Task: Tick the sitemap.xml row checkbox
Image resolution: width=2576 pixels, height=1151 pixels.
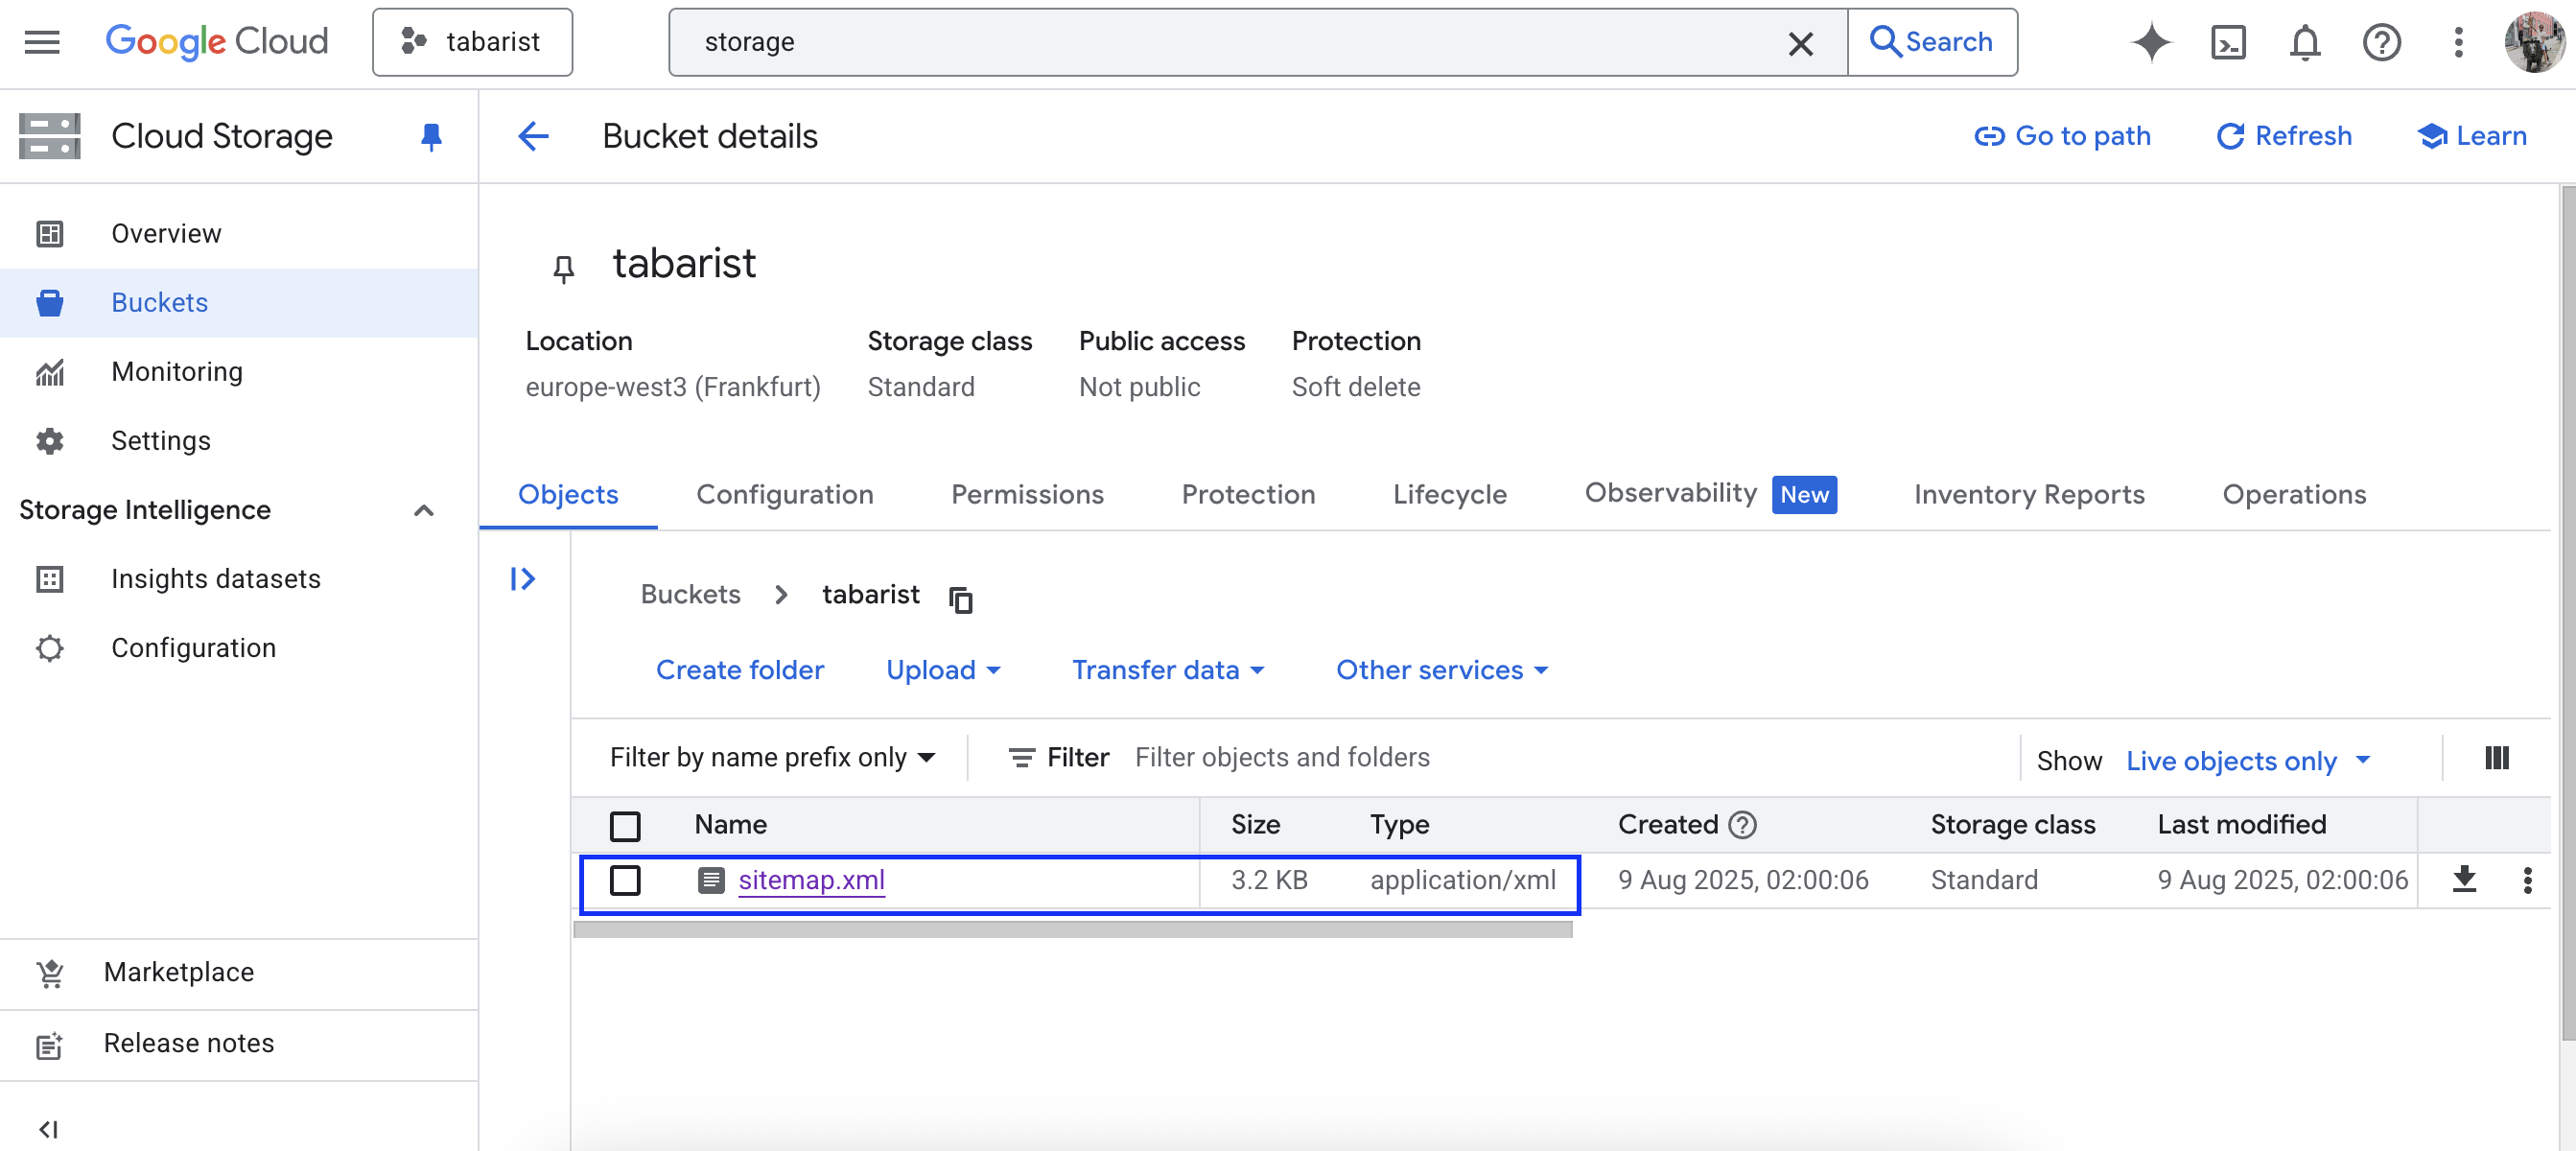Action: click(625, 880)
